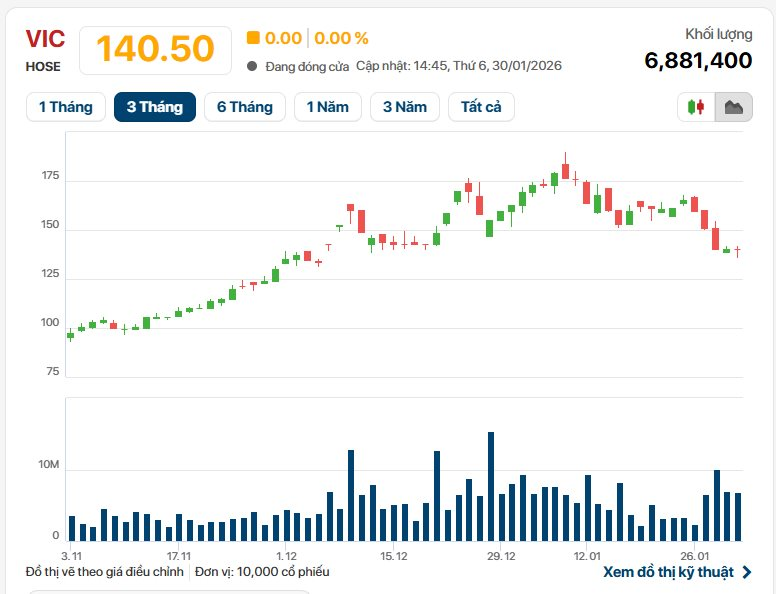Show 3 Năm price history
This screenshot has height=594, width=776.
point(404,107)
